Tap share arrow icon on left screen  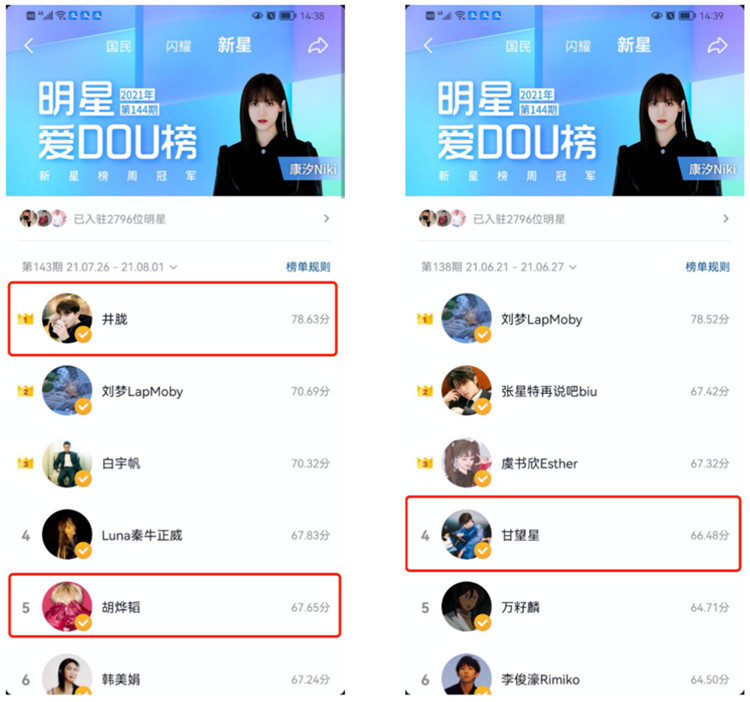[x=318, y=46]
